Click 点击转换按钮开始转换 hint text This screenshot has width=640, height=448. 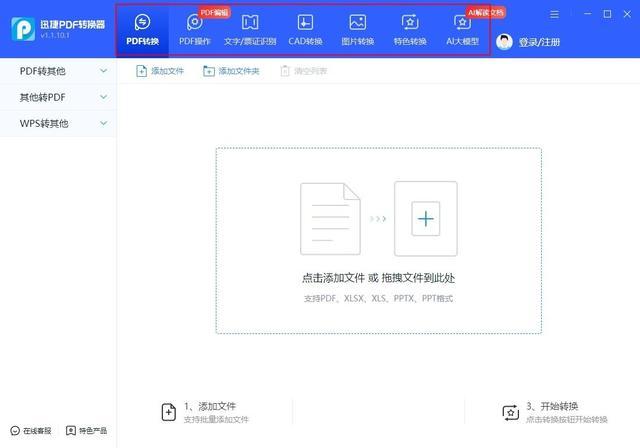[x=567, y=419]
